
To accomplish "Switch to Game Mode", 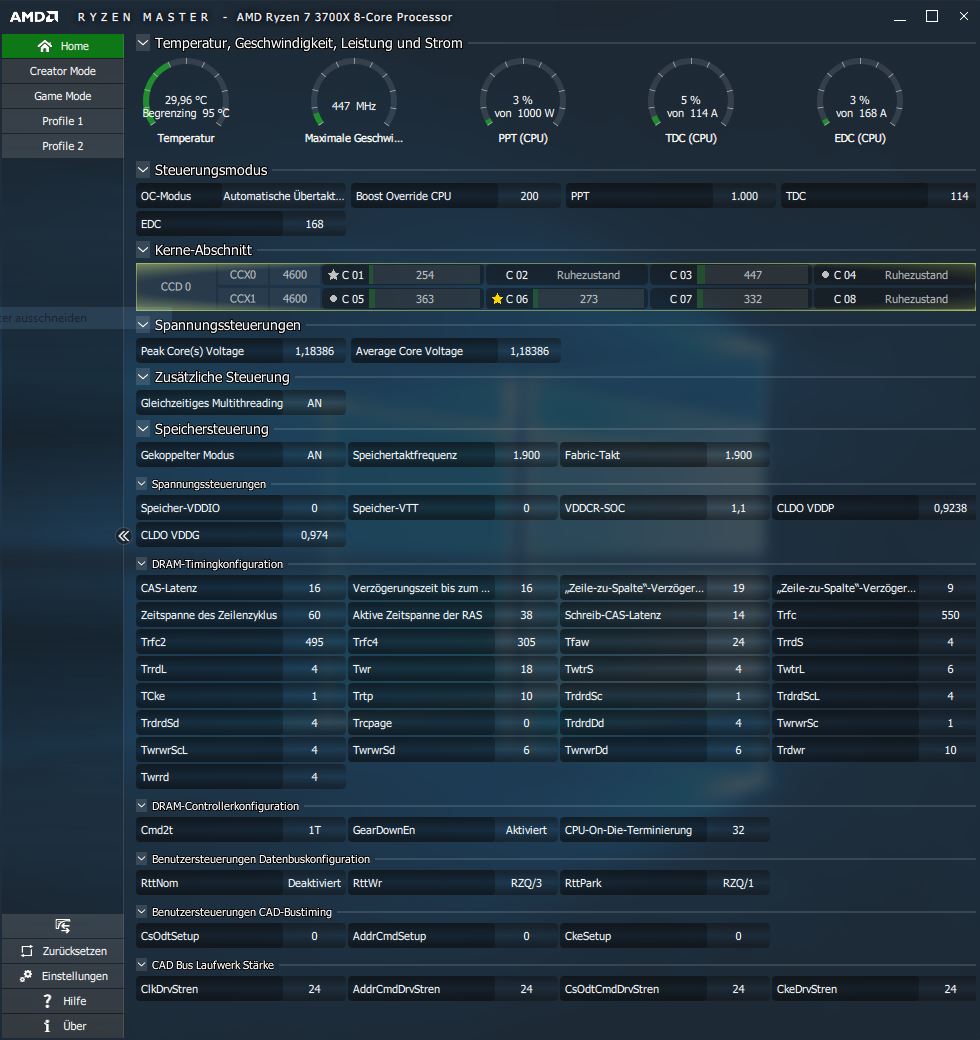I will coord(62,96).
